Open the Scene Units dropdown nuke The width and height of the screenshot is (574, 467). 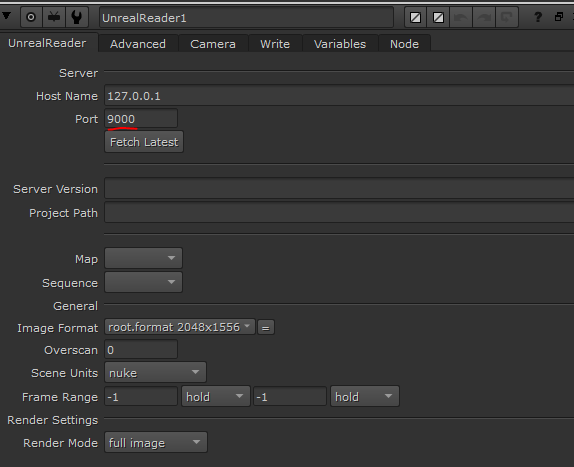coord(155,373)
